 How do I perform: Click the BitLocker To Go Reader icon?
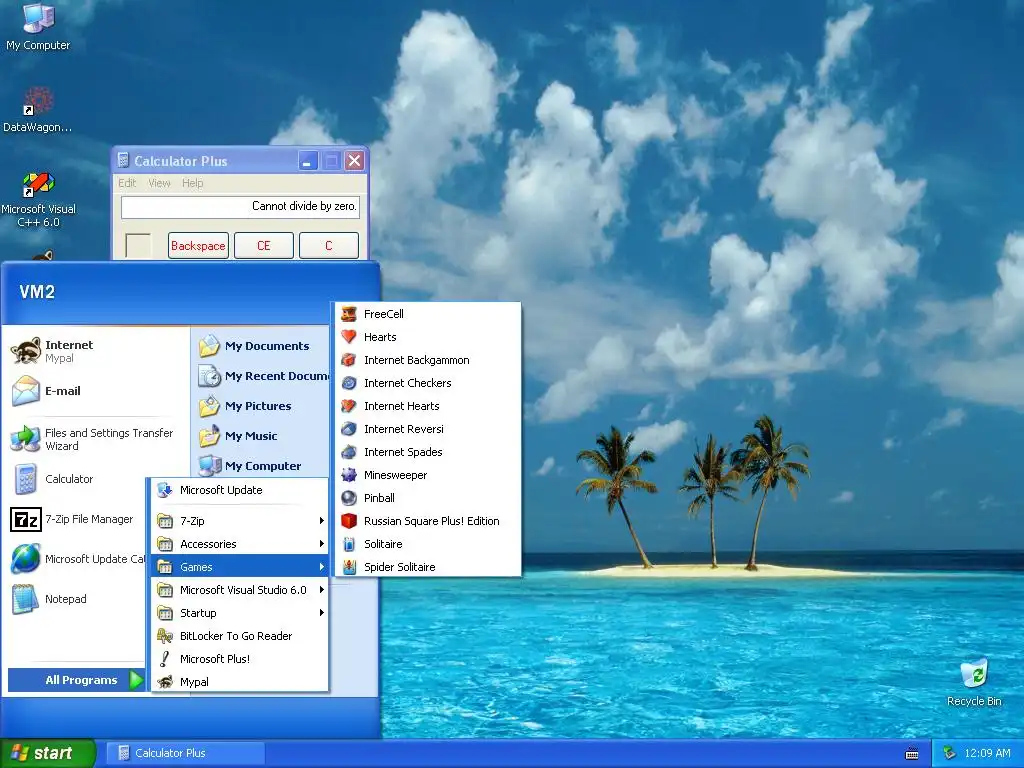coord(165,636)
